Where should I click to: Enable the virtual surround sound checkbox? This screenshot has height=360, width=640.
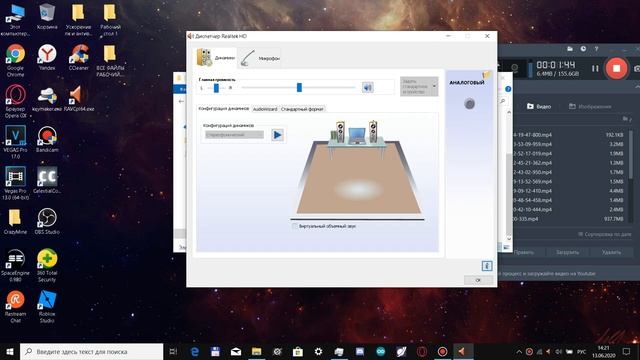pyautogui.click(x=295, y=226)
